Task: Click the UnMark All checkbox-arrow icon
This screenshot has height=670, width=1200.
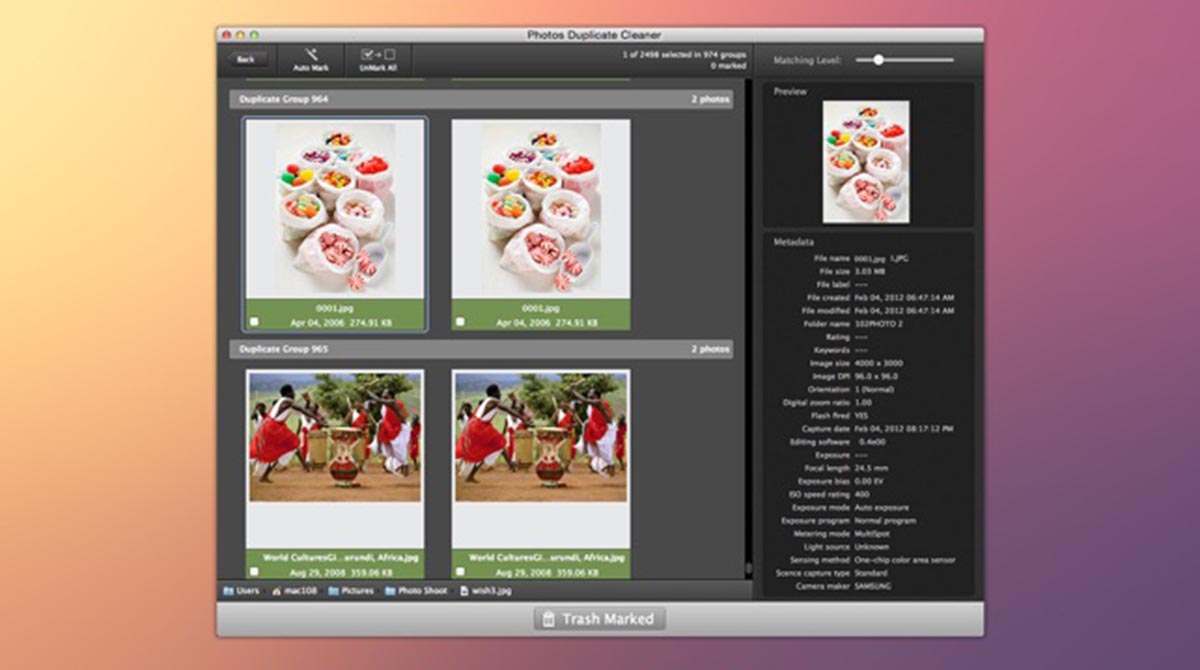Action: pos(378,54)
